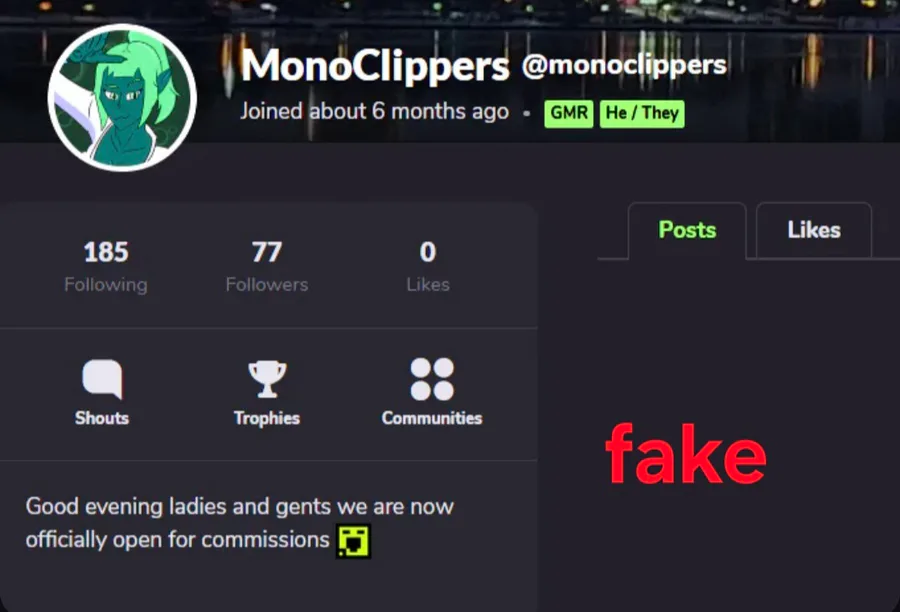Open the 185 Following list
Screen dimensions: 900x612
[x=106, y=267]
